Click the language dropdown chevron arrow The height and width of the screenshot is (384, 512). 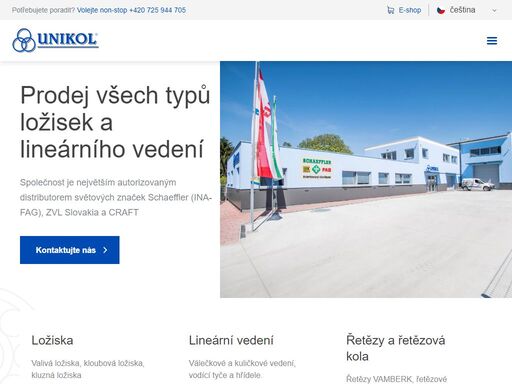point(494,11)
